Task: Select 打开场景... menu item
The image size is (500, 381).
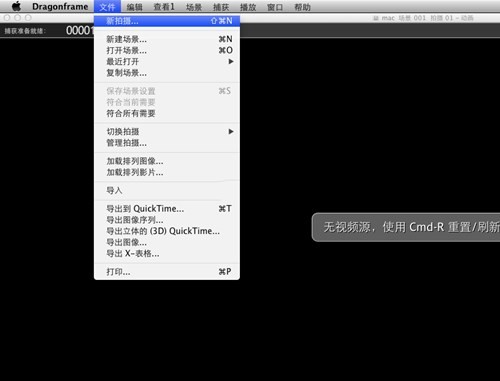Action: click(167, 50)
